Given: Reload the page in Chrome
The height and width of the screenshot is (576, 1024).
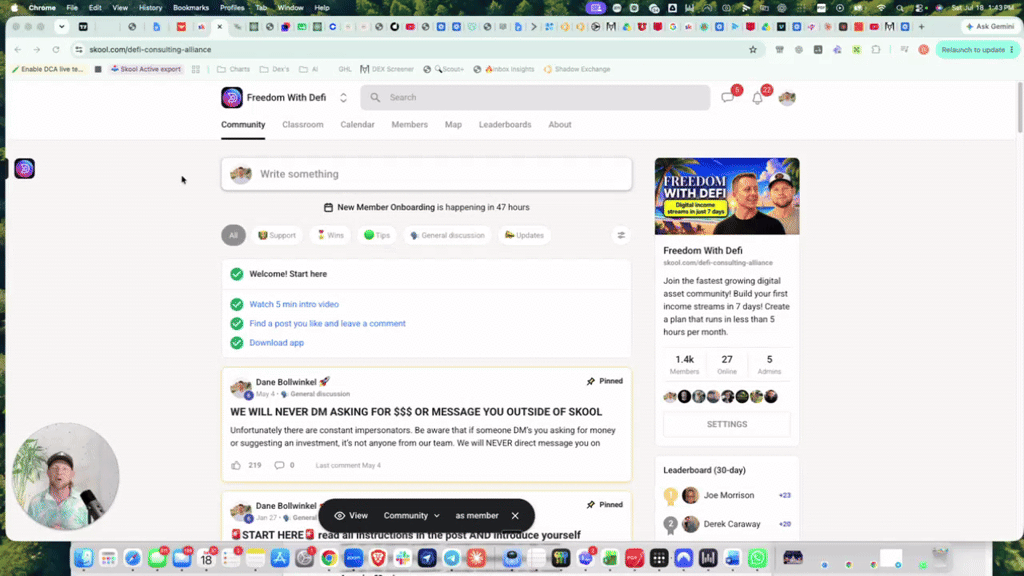Looking at the screenshot, I should [x=56, y=50].
